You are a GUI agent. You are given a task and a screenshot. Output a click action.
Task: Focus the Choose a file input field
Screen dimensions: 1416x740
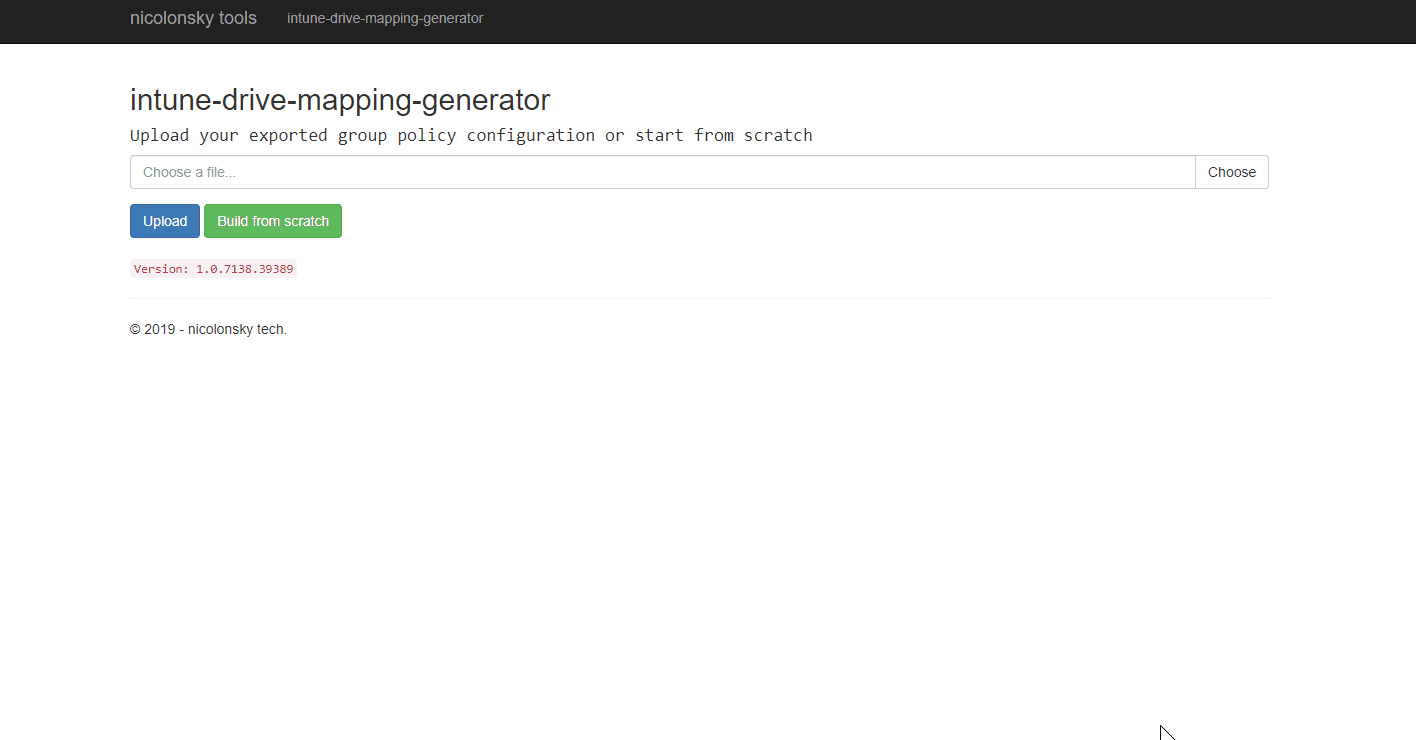tap(663, 172)
